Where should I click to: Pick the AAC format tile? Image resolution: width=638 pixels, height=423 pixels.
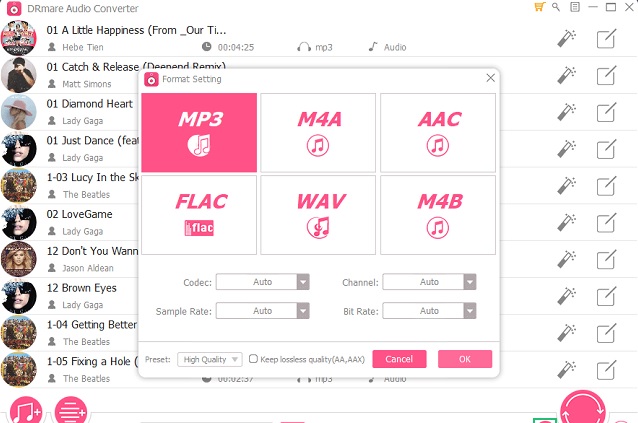[x=438, y=133]
